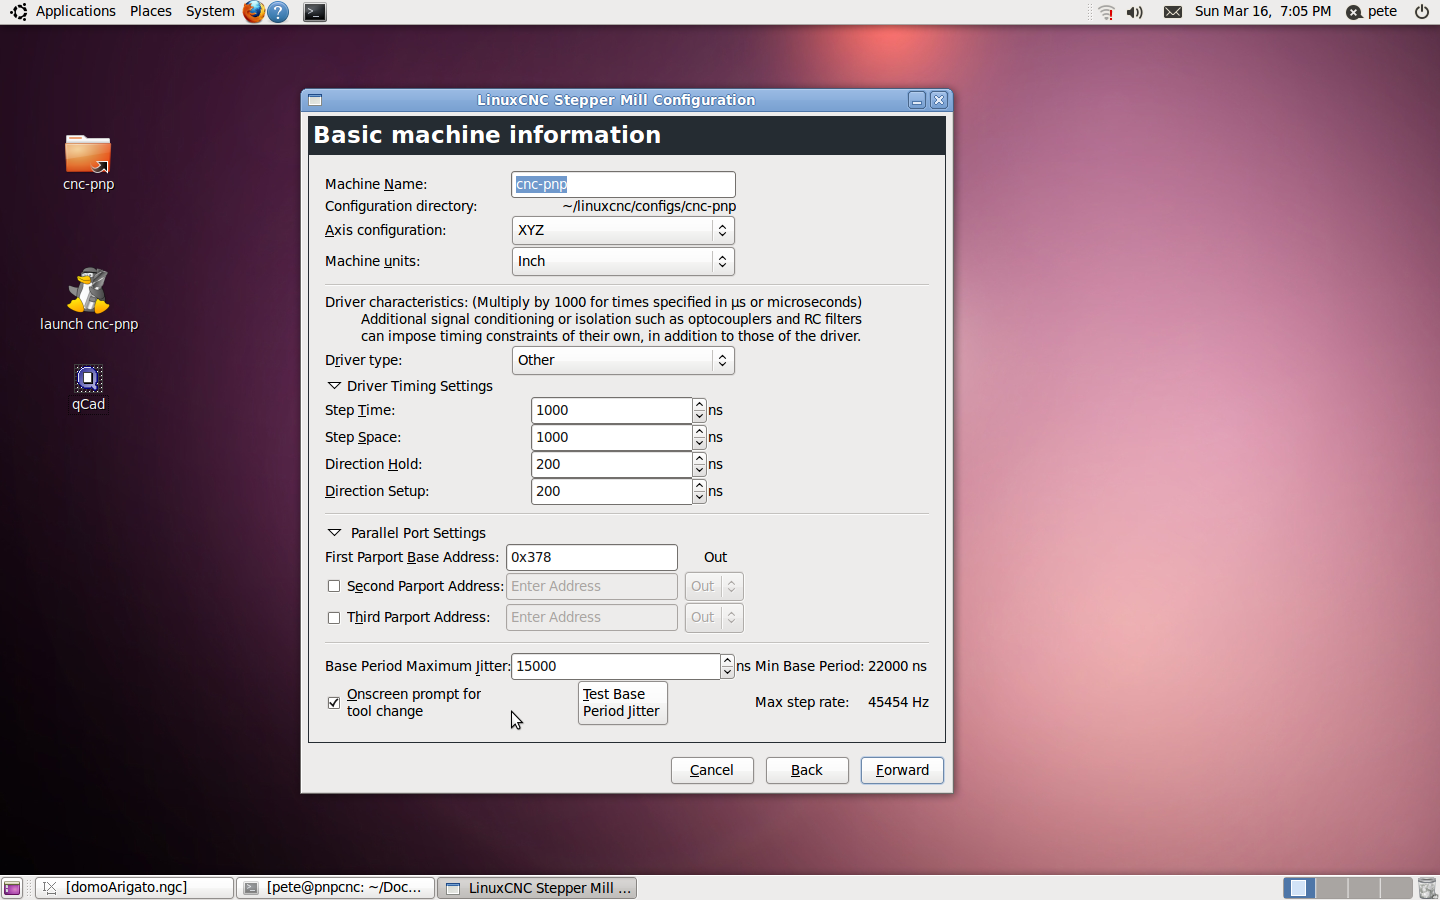The width and height of the screenshot is (1440, 900).
Task: Minimize the LinuxCNC configuration window
Action: coord(917,100)
